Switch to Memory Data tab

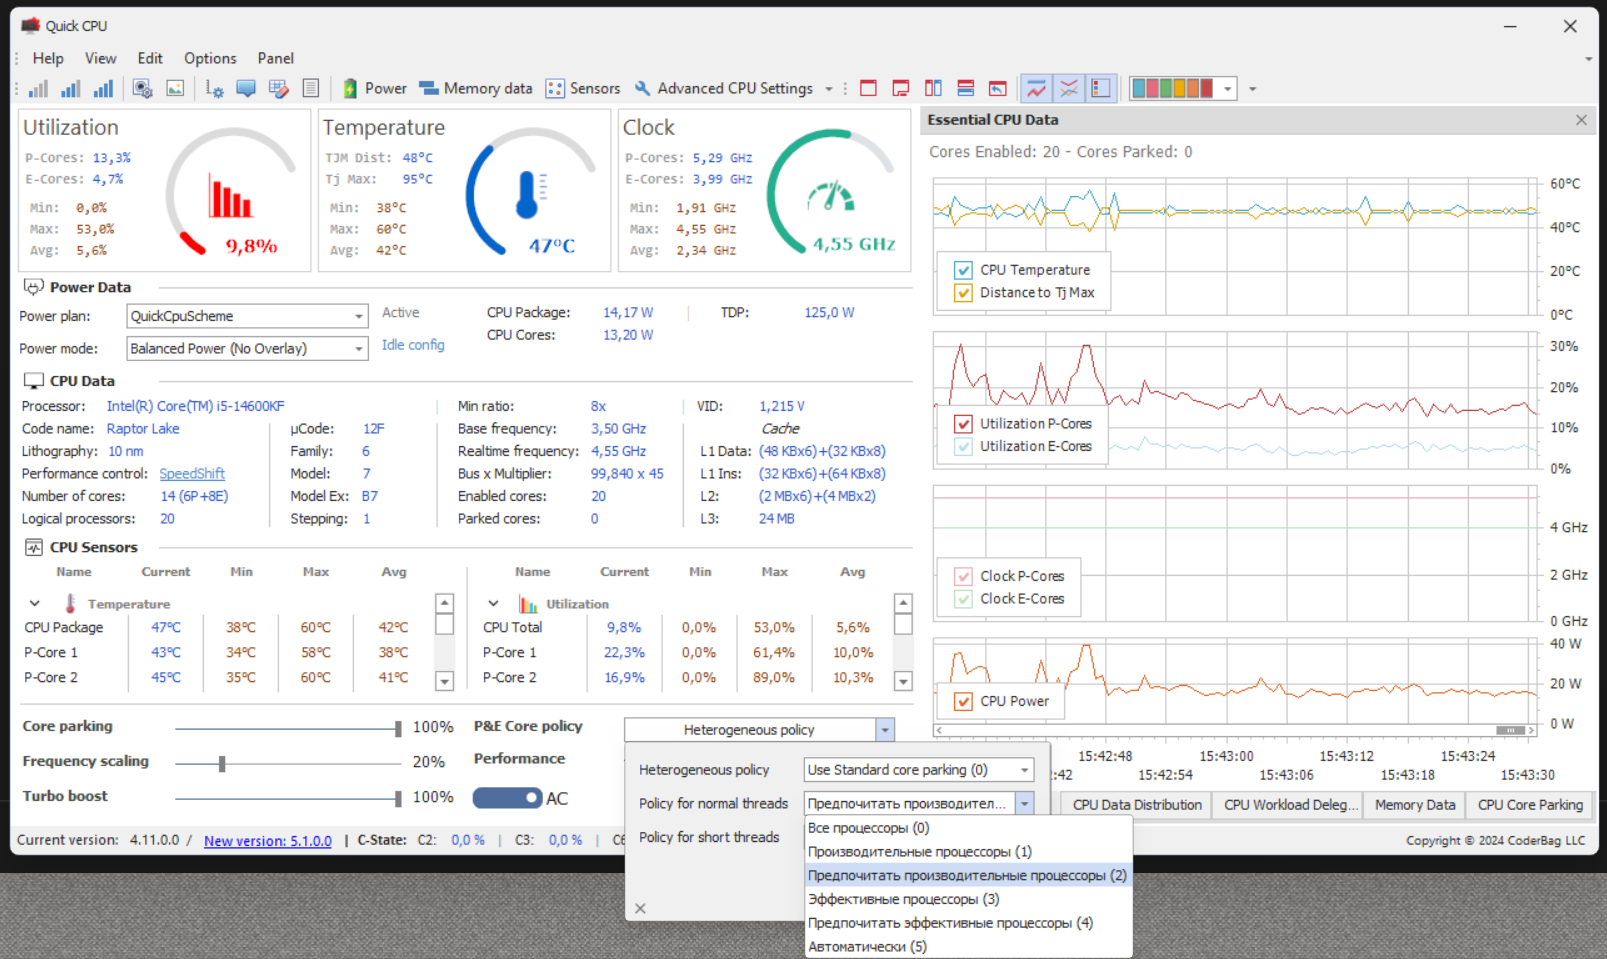[1415, 805]
